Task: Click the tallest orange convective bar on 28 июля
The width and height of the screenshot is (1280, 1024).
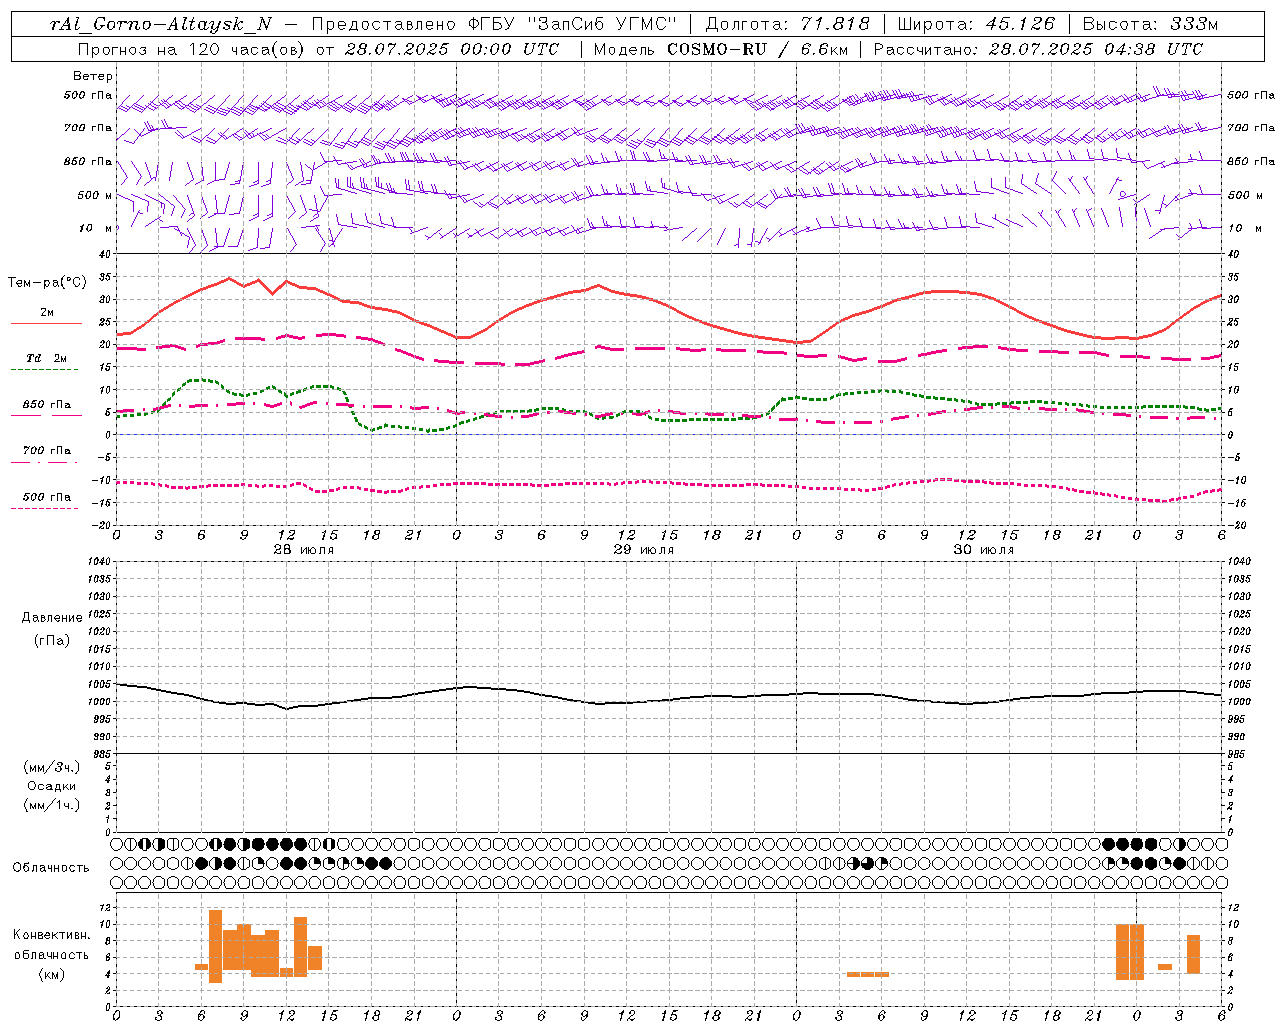Action: [215, 946]
